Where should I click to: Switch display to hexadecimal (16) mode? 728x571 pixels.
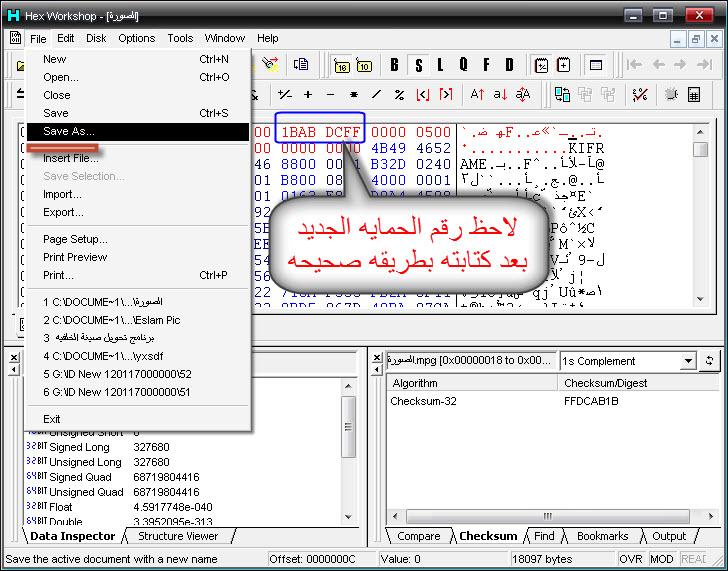(x=342, y=65)
